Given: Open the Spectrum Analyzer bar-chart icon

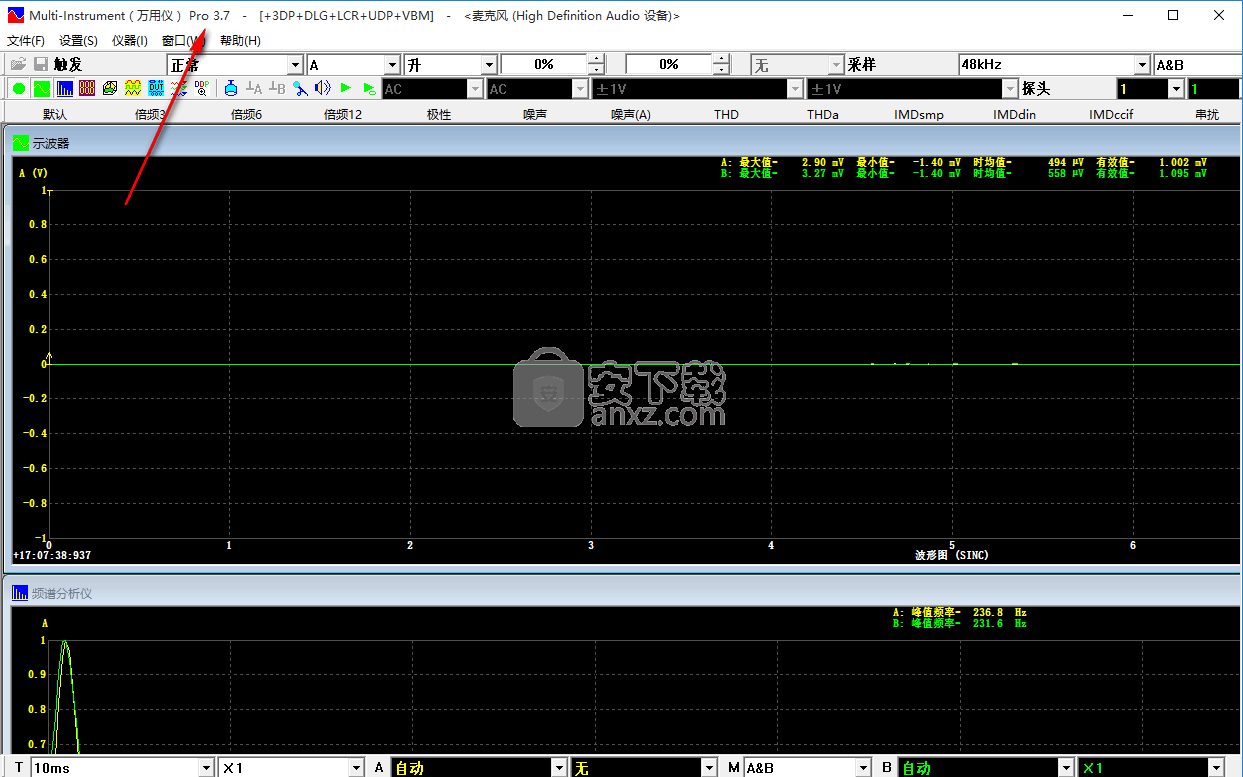Looking at the screenshot, I should coord(65,89).
